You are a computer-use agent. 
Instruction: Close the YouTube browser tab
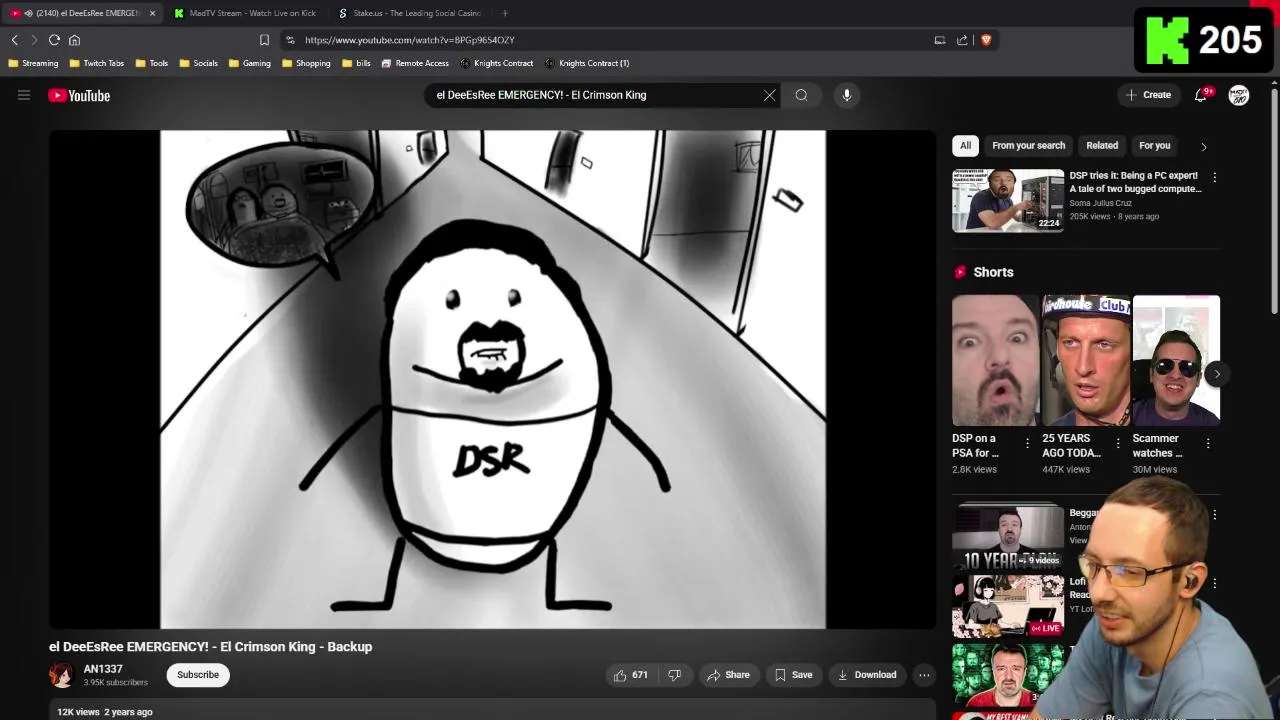152,13
